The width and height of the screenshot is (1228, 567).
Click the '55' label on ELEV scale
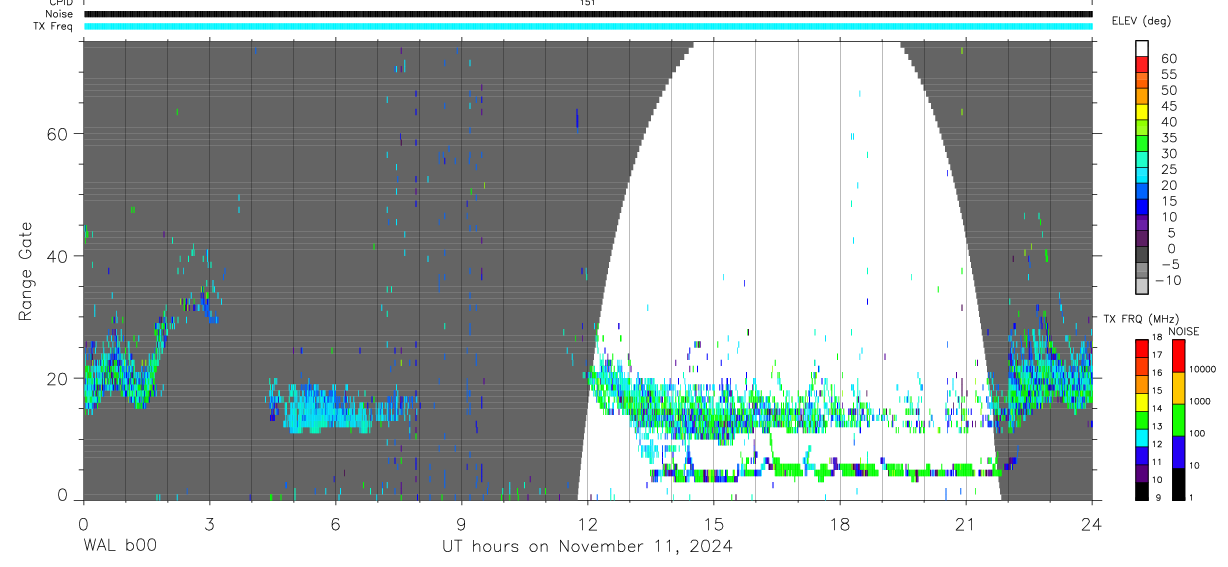tap(1169, 75)
